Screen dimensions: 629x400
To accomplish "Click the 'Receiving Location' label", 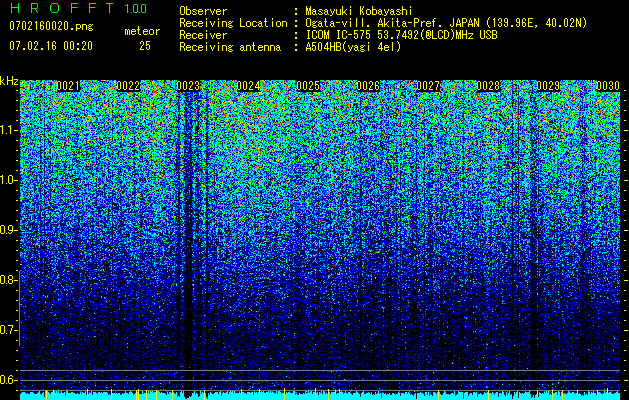I will point(233,23).
